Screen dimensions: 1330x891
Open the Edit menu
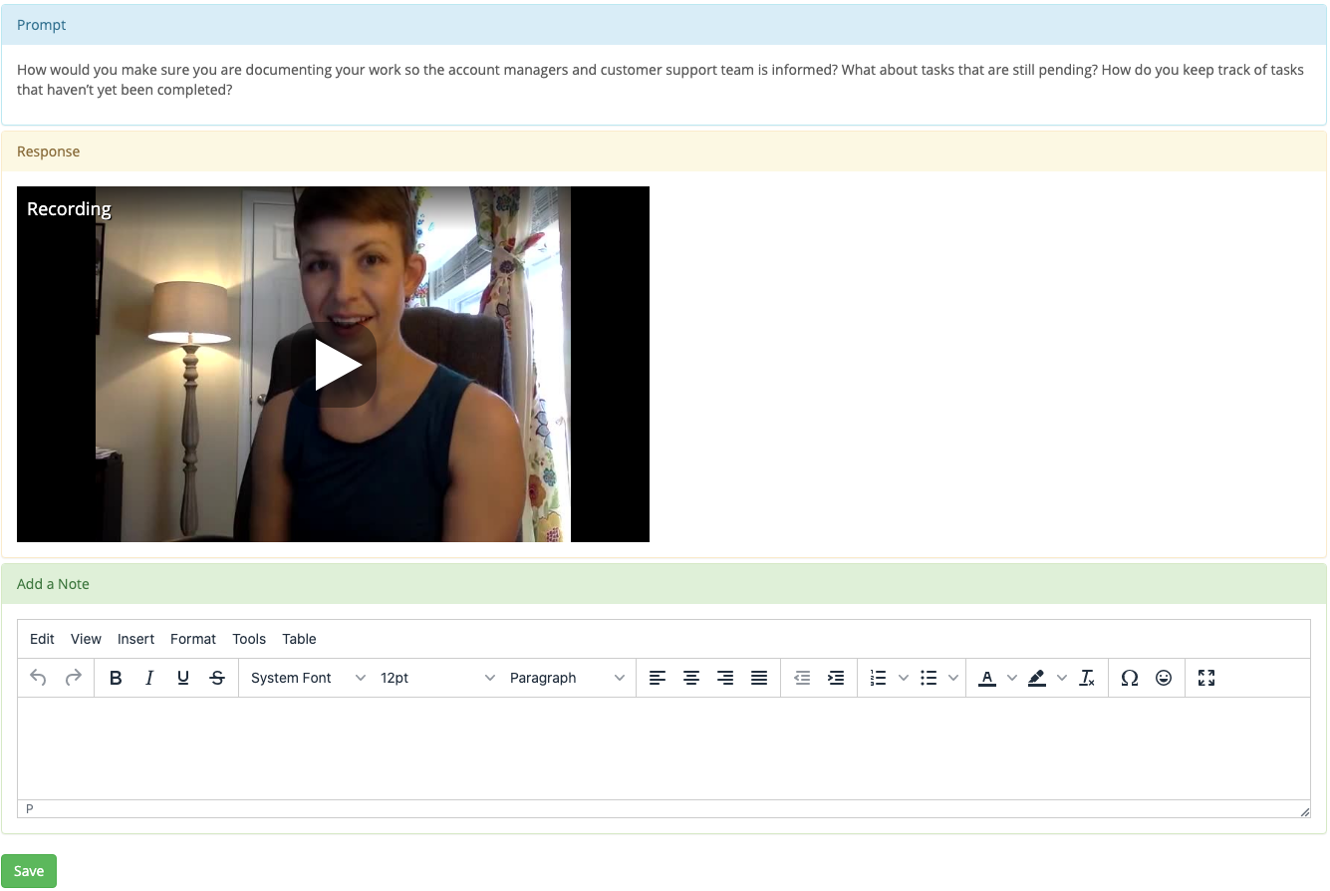42,639
